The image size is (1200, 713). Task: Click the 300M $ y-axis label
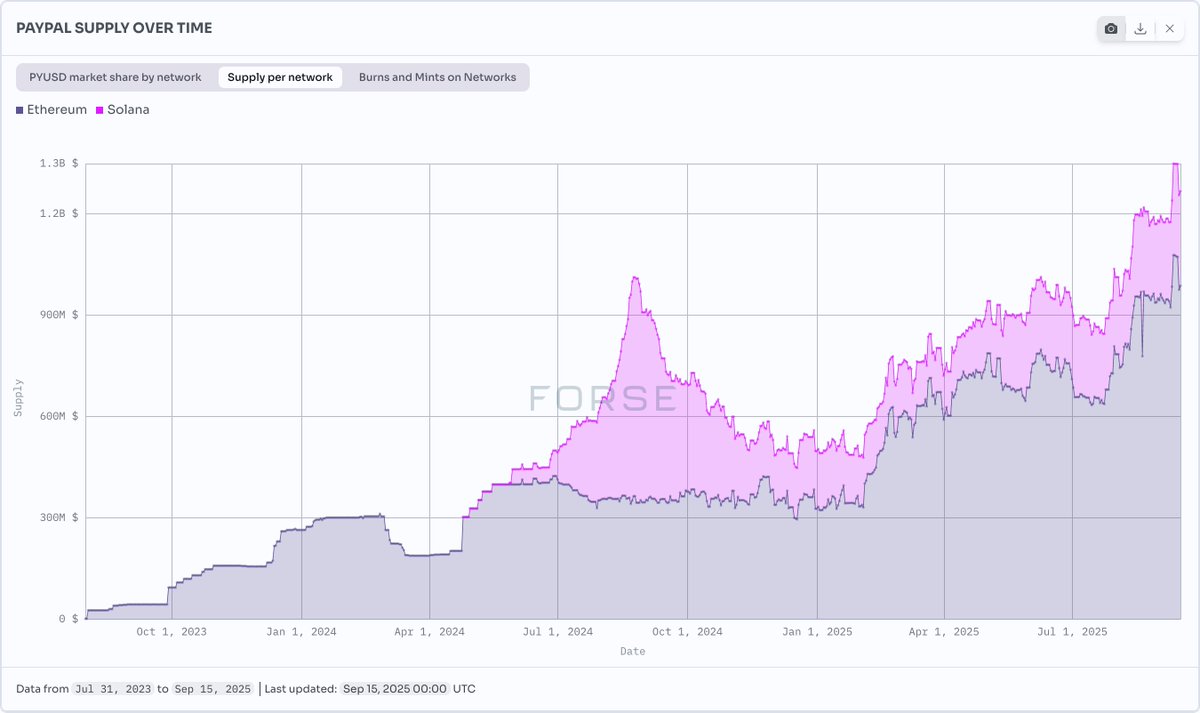click(x=61, y=518)
